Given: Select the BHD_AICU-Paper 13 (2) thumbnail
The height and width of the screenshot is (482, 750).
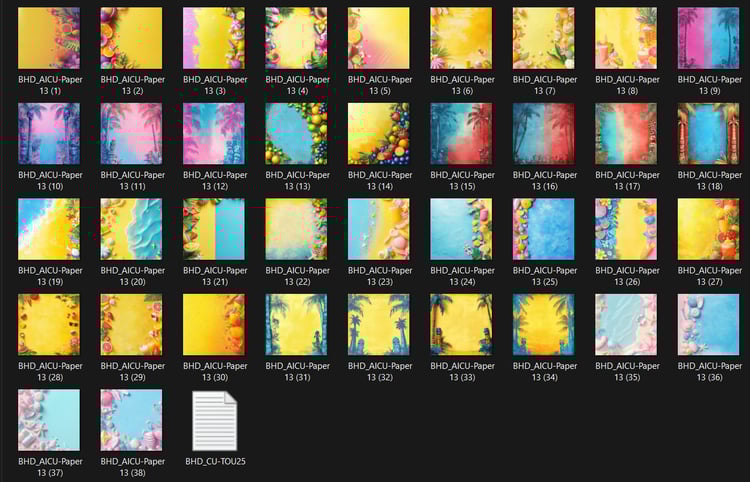Looking at the screenshot, I should click(131, 38).
